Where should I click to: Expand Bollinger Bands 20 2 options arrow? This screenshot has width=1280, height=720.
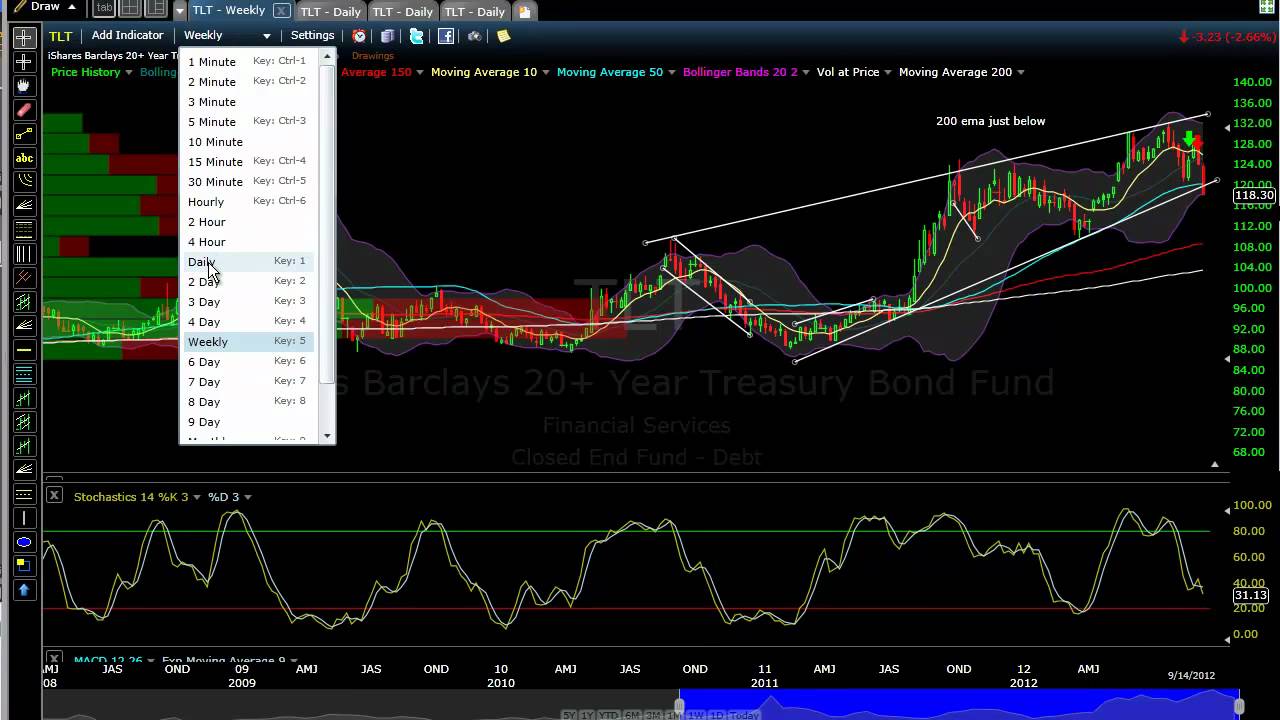pyautogui.click(x=807, y=72)
